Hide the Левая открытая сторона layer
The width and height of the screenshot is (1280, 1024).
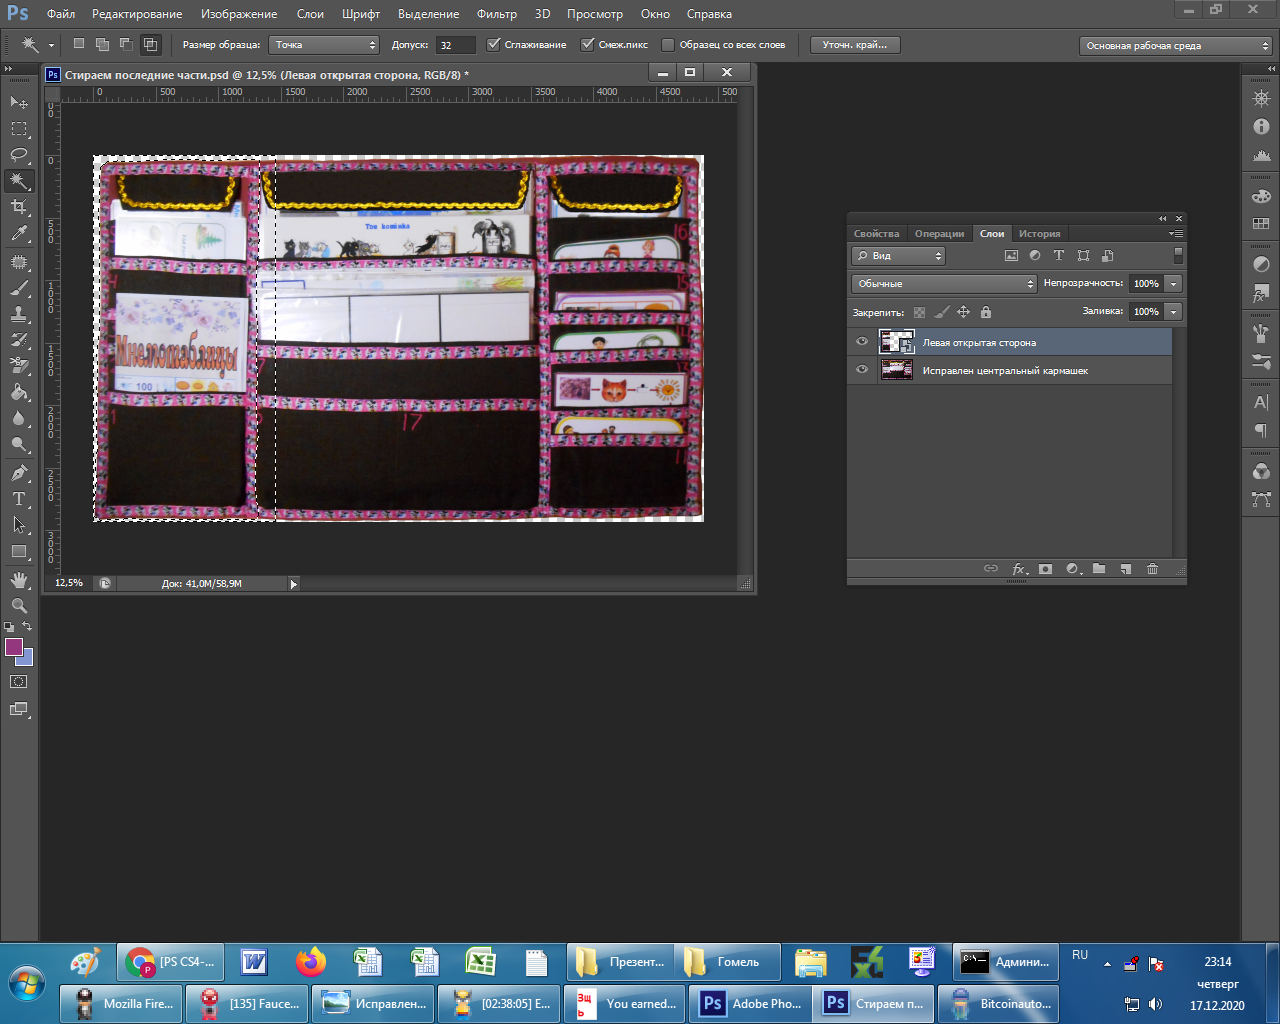pos(861,342)
